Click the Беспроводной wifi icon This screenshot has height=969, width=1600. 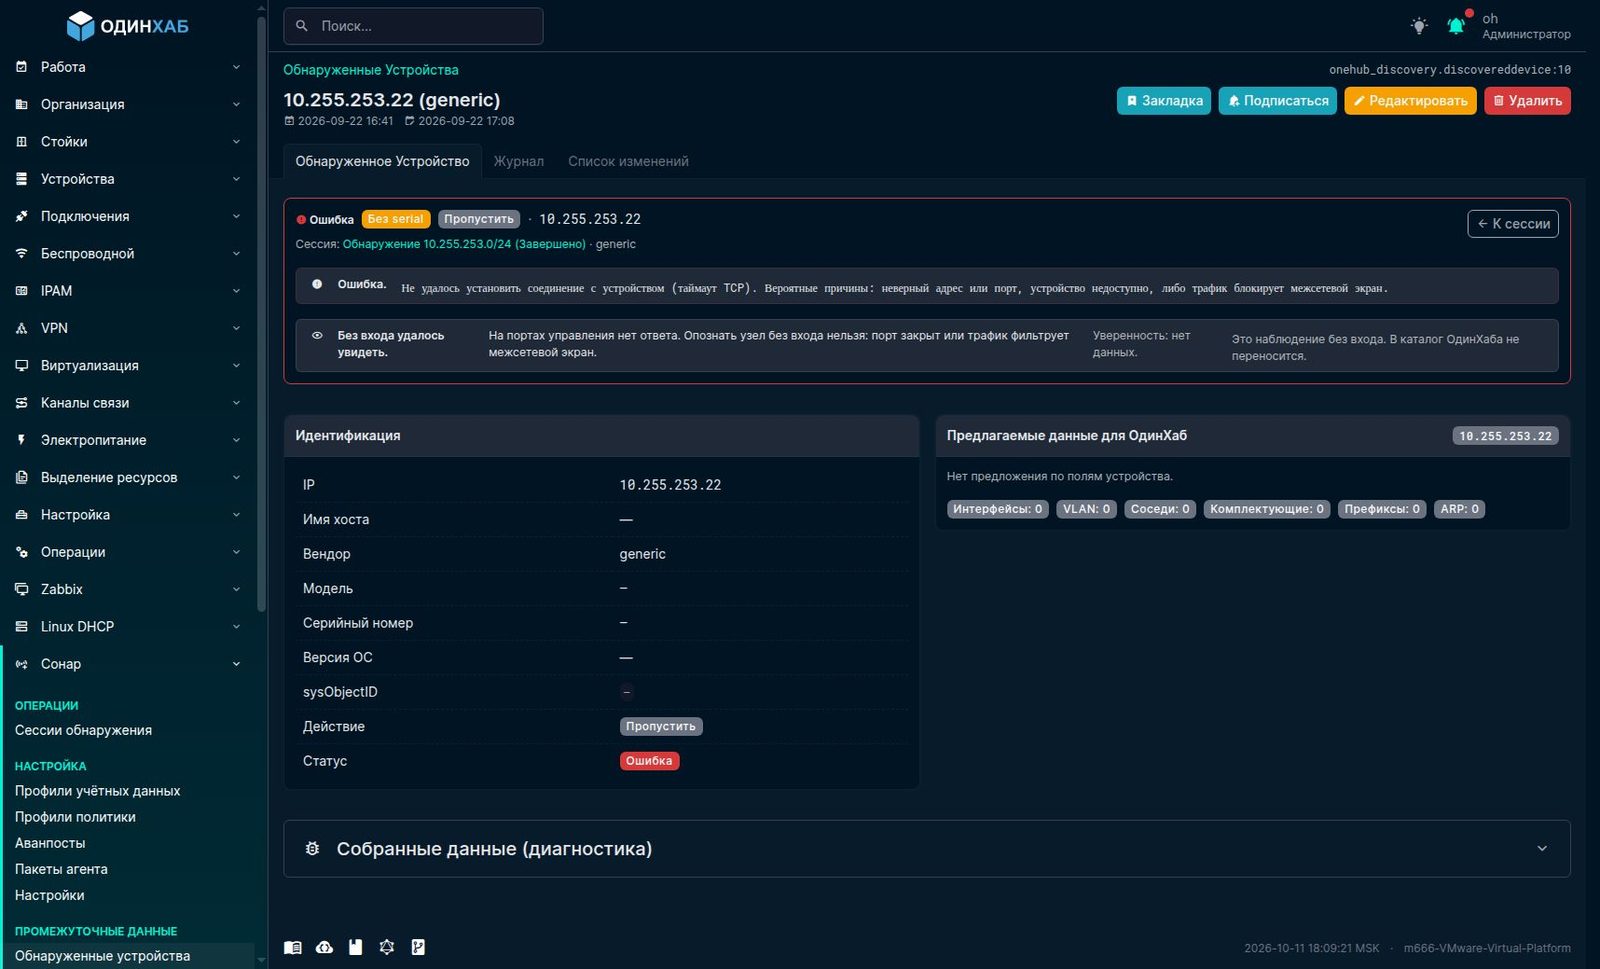point(22,253)
